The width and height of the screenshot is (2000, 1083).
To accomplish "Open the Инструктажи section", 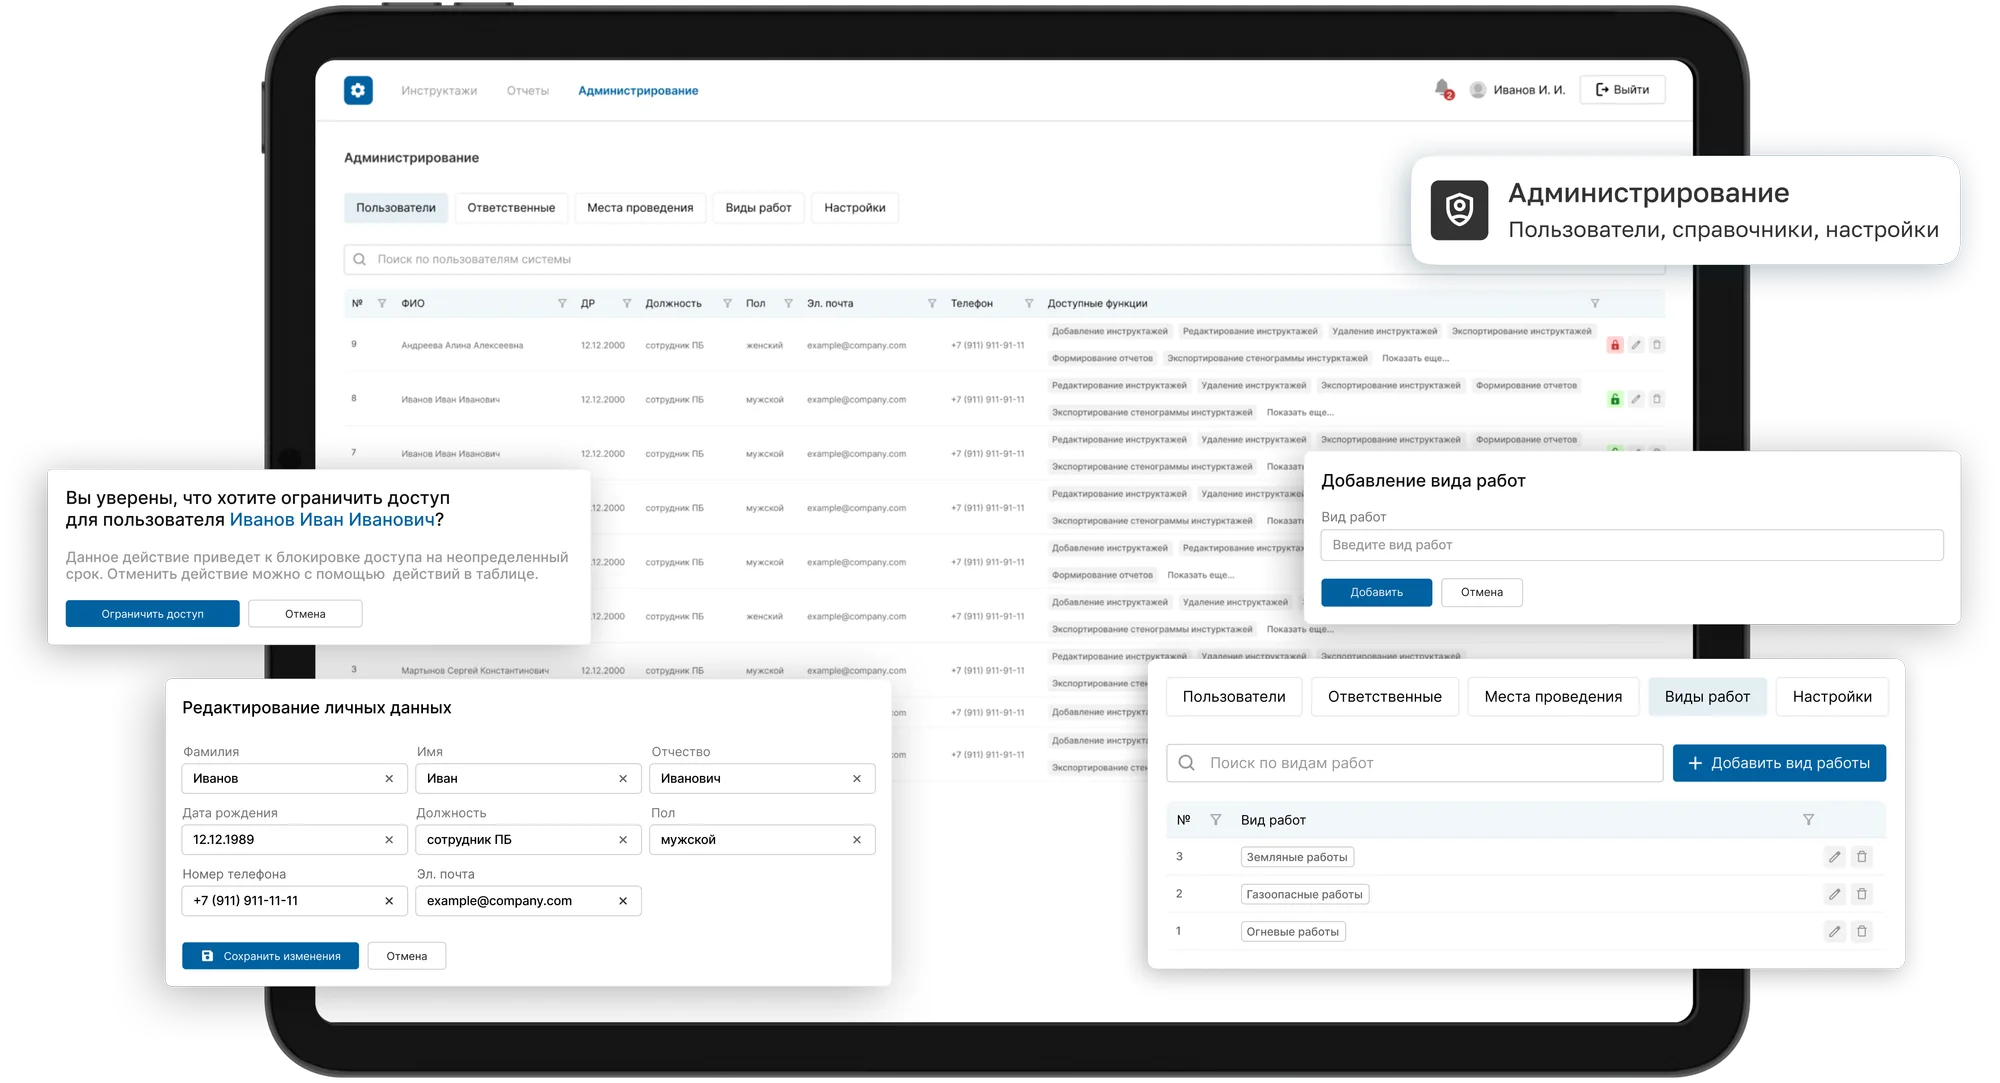I will click(439, 91).
